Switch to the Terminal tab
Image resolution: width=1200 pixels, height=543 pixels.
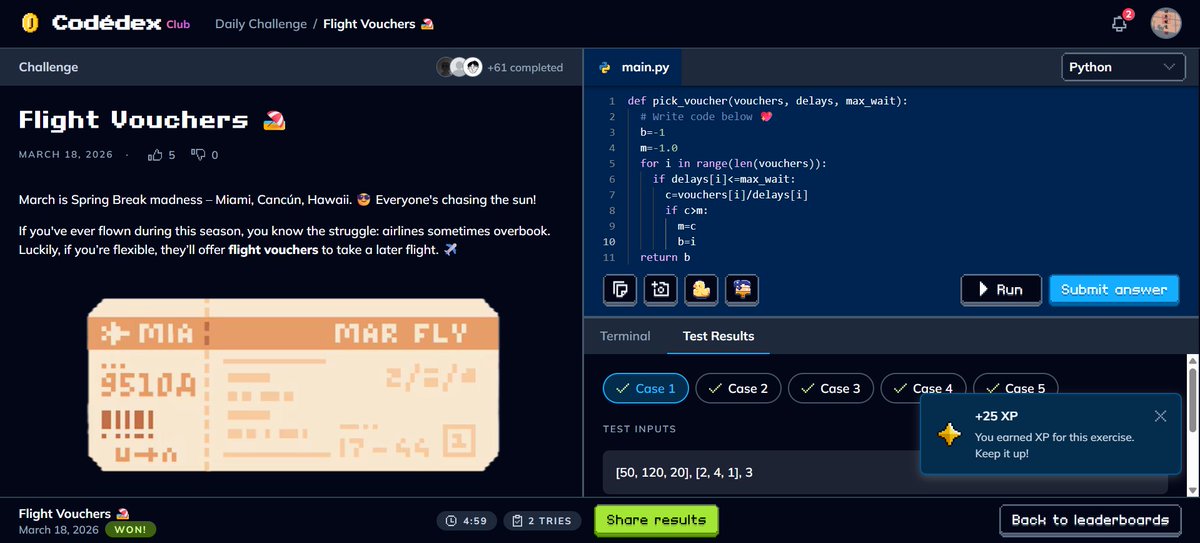pyautogui.click(x=625, y=336)
